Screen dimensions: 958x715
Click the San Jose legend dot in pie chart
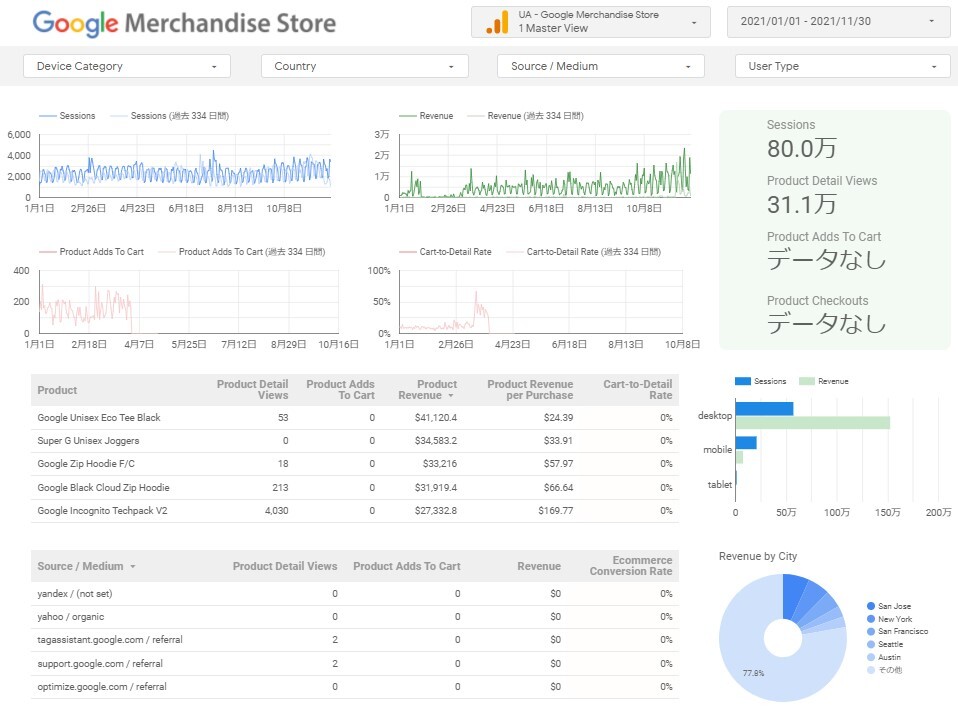point(870,606)
